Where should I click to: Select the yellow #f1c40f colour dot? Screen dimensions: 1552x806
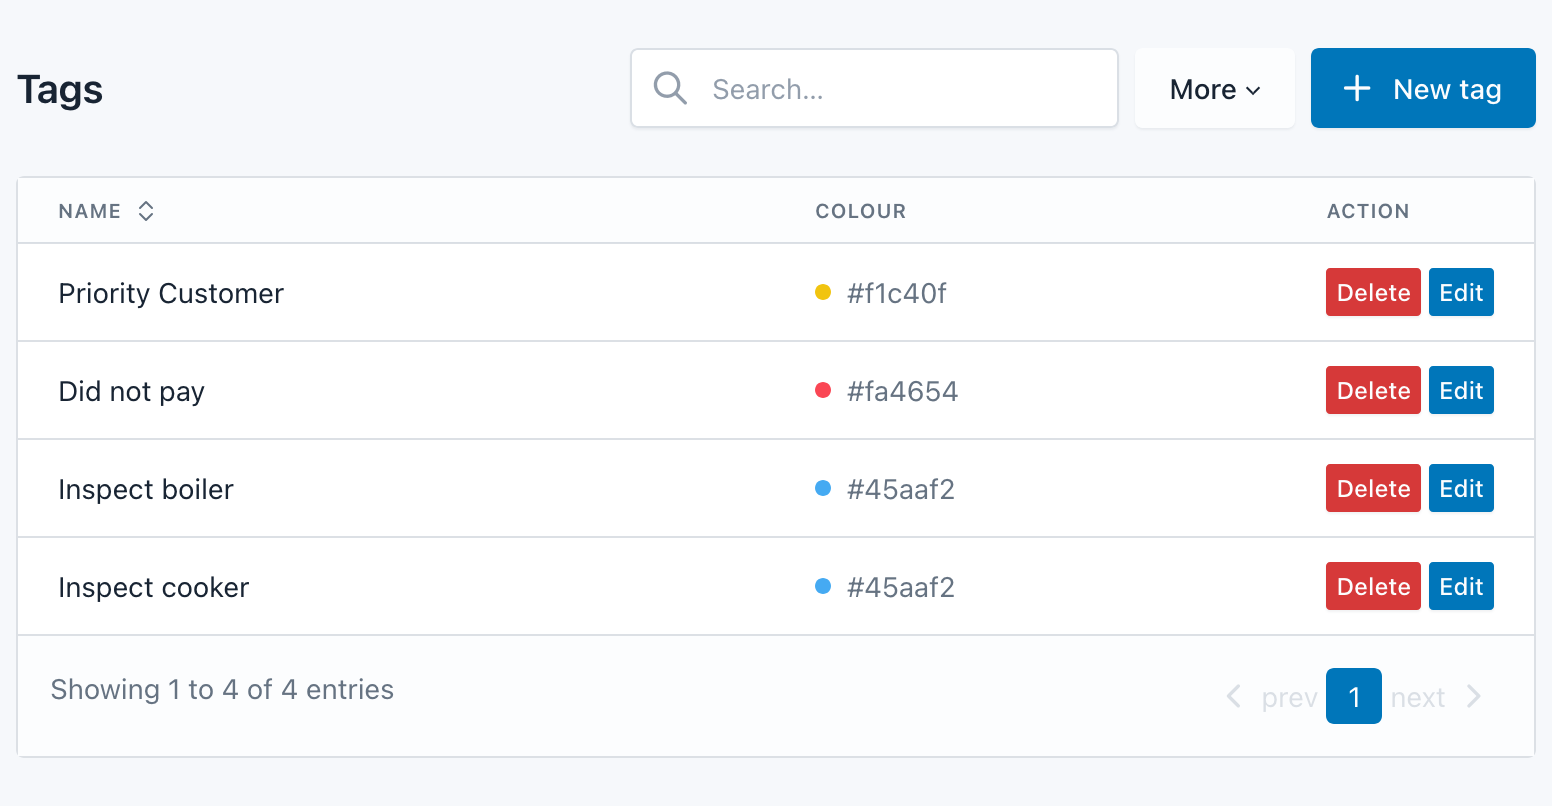pyautogui.click(x=823, y=292)
